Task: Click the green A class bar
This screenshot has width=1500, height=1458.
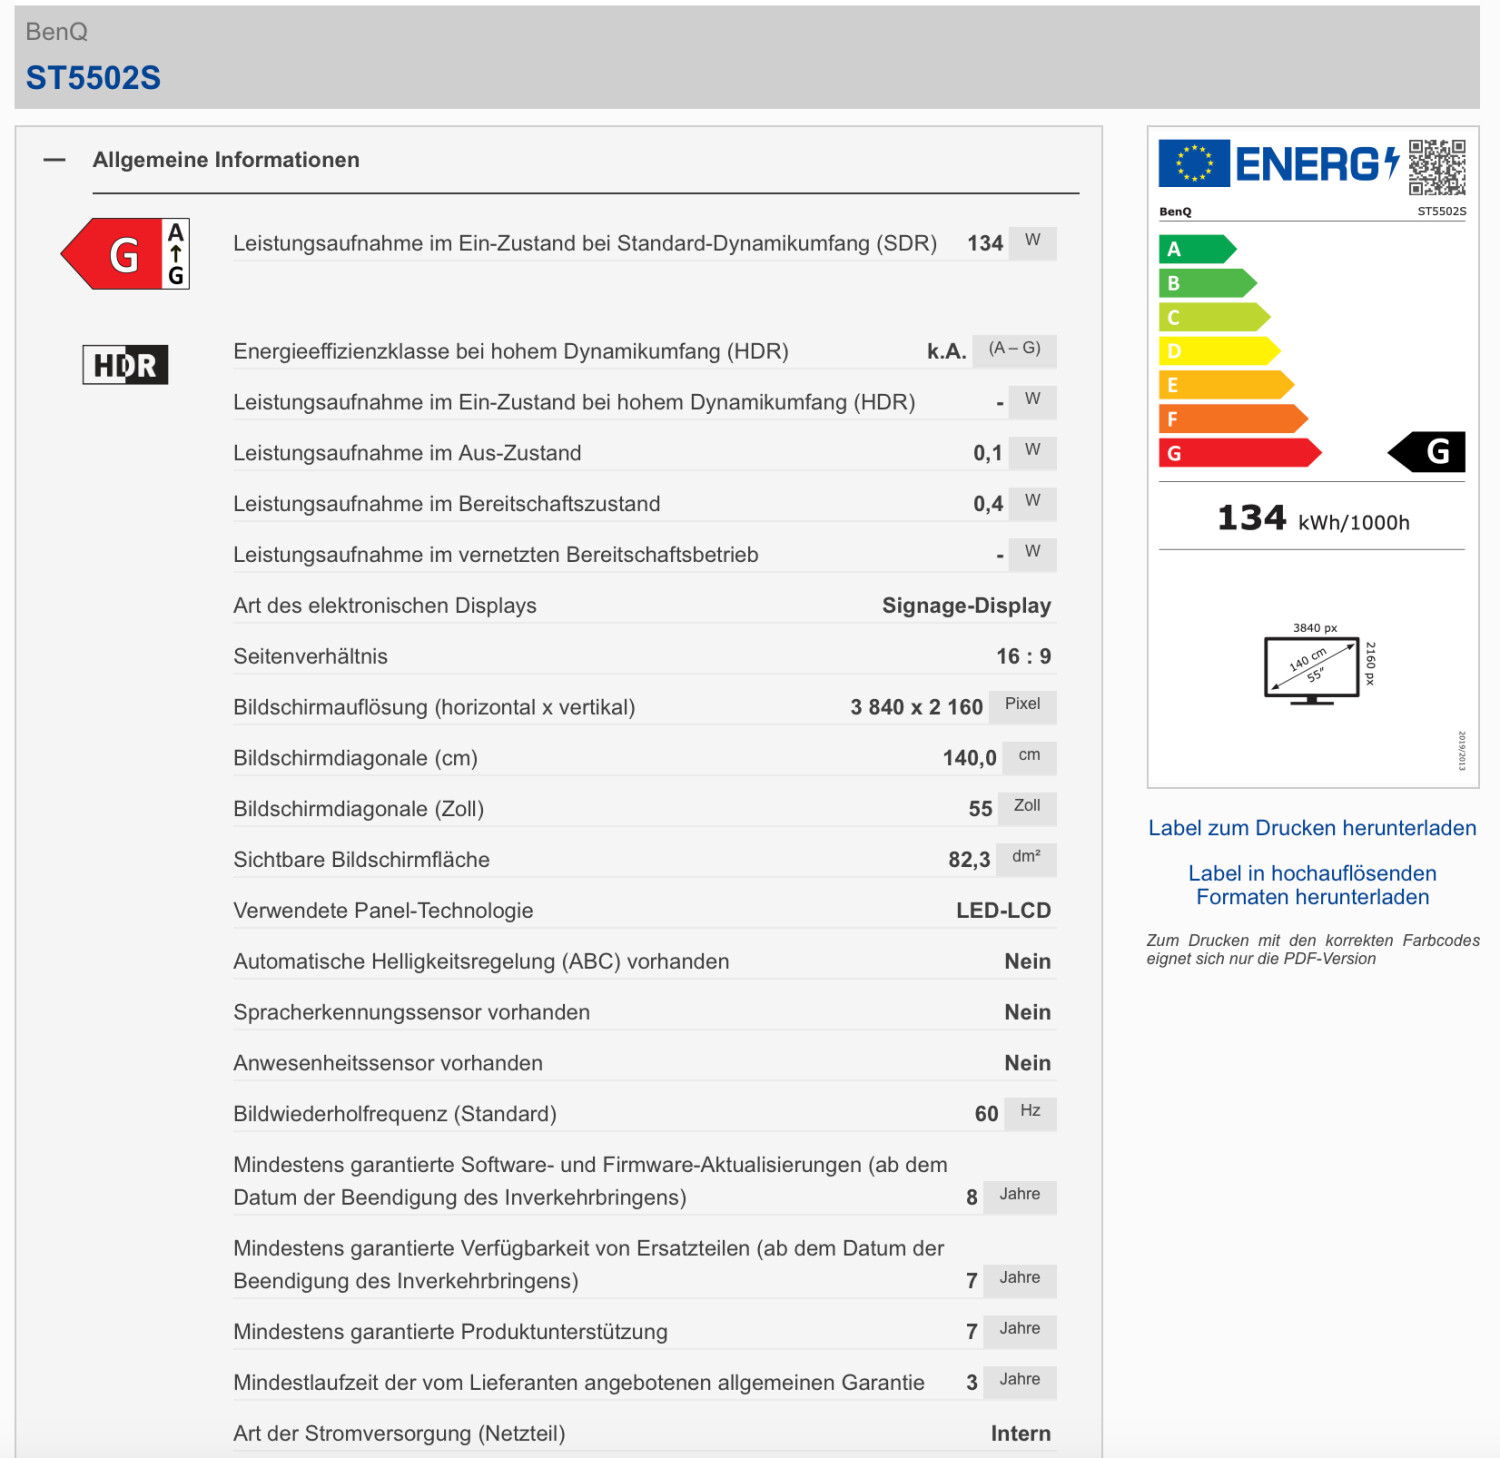Action: [1196, 249]
